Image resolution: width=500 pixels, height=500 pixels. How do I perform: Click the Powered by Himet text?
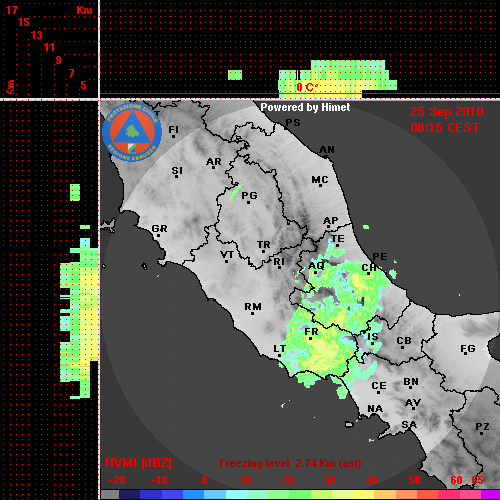click(305, 107)
